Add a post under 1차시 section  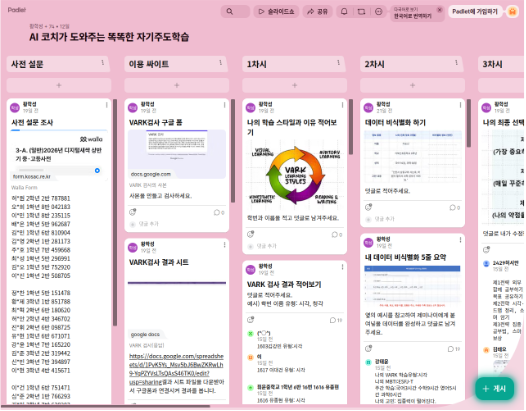pyautogui.click(x=295, y=85)
